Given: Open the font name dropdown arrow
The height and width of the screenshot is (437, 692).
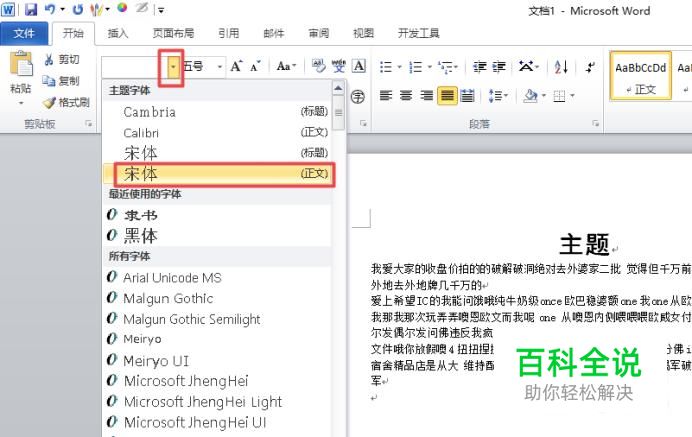Looking at the screenshot, I should (x=173, y=67).
